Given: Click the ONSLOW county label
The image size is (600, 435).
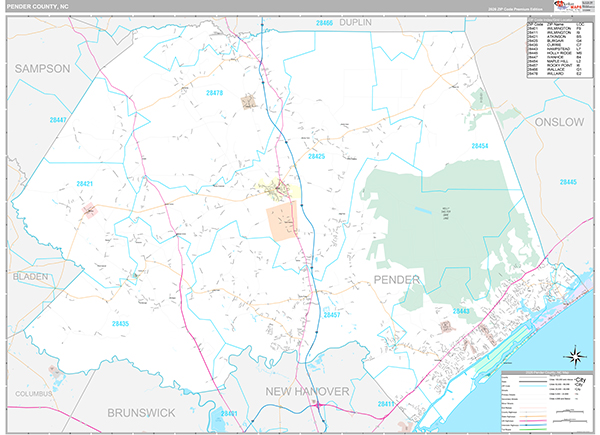Looking at the screenshot, I should tap(560, 121).
